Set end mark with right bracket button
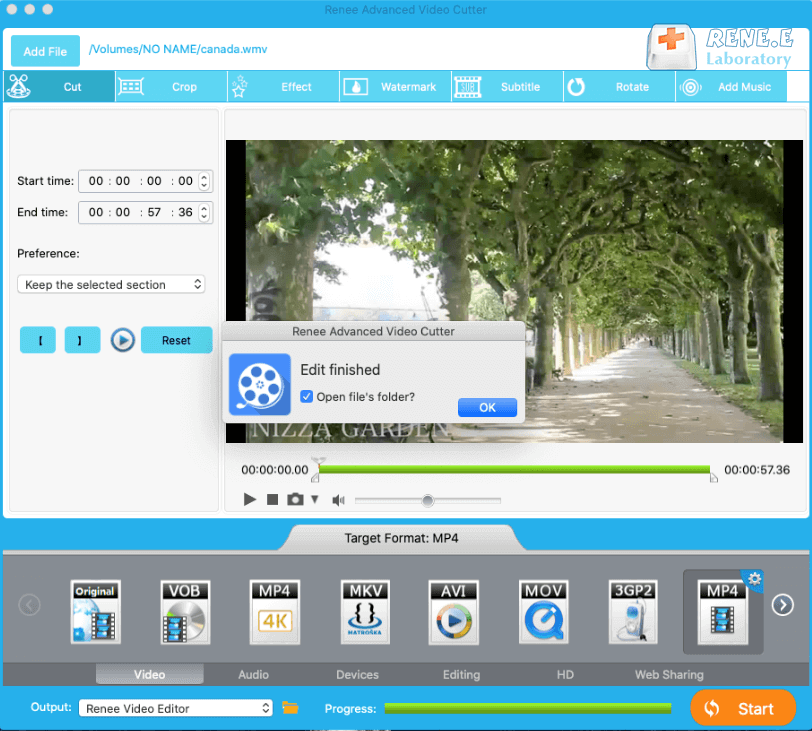 [82, 340]
